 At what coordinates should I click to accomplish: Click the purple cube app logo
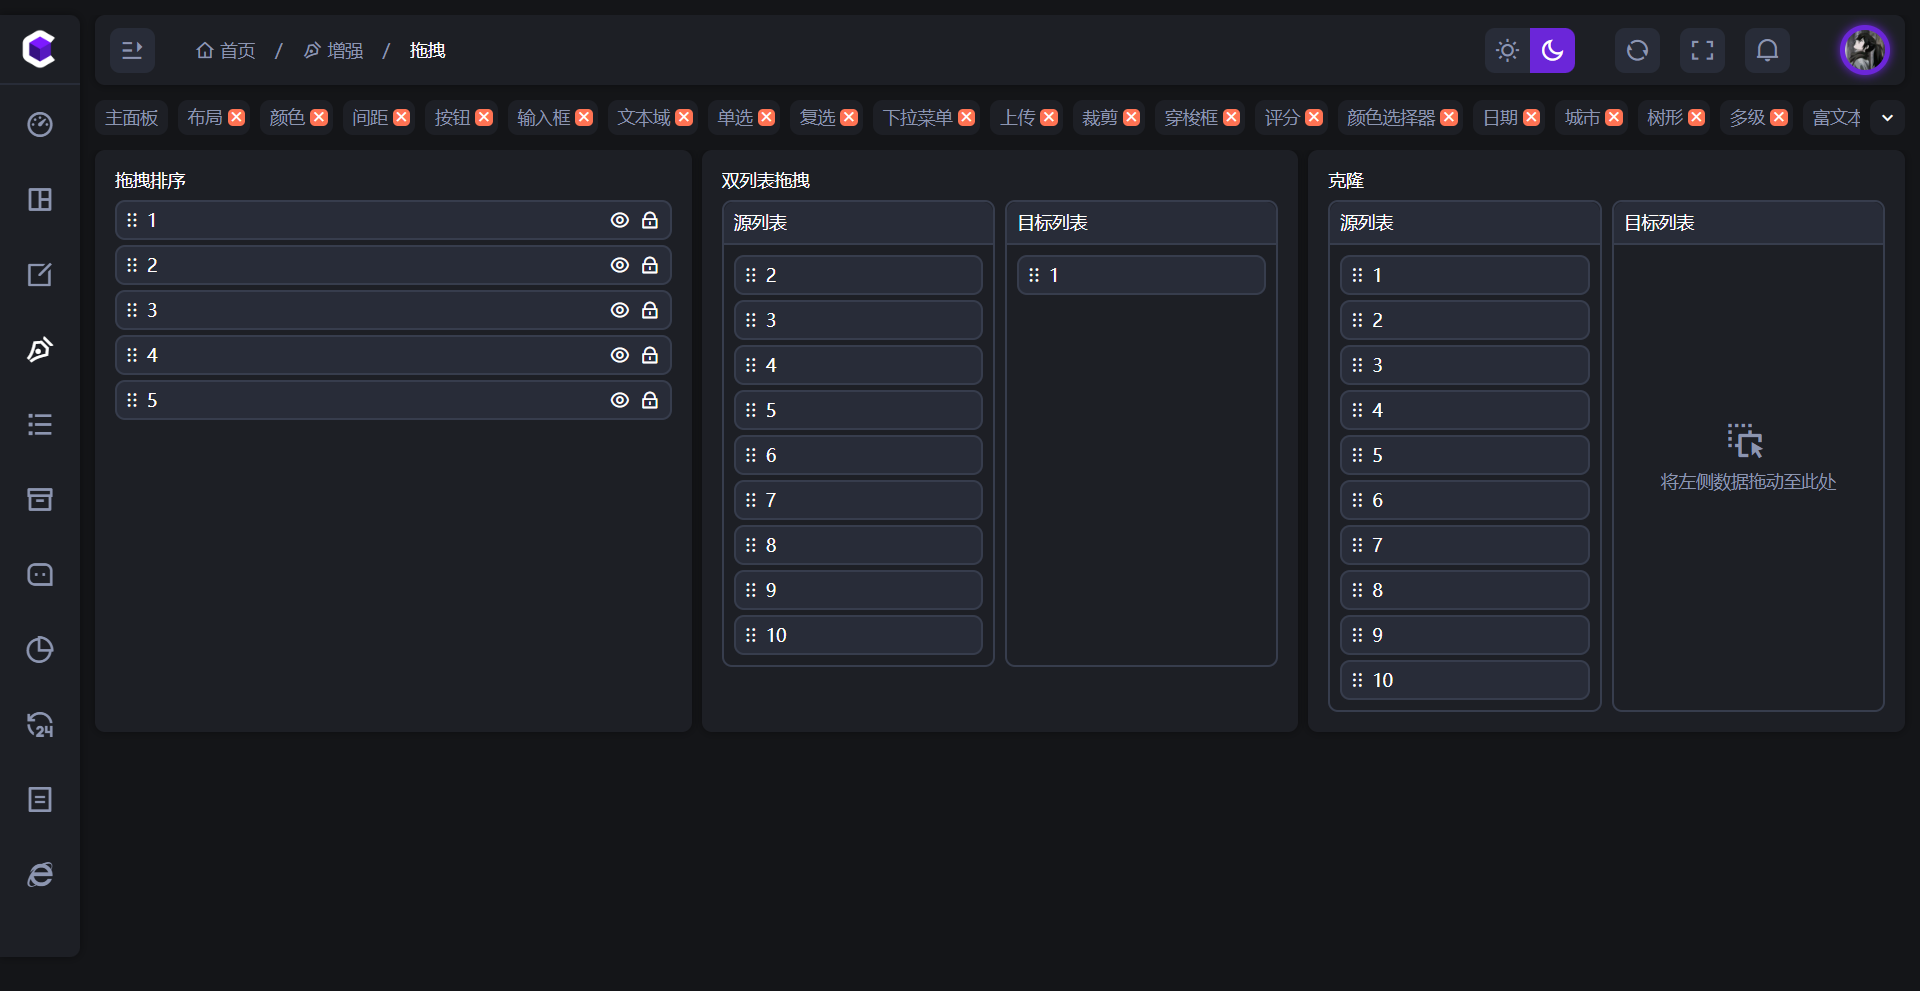tap(39, 49)
